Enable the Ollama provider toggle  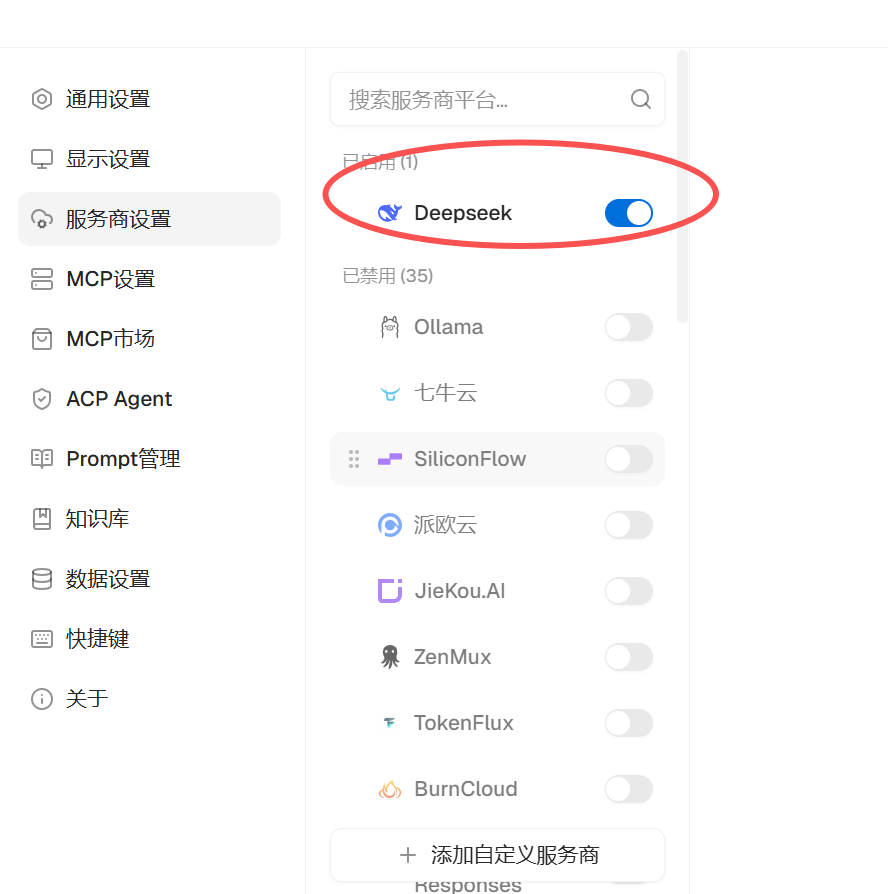point(629,327)
